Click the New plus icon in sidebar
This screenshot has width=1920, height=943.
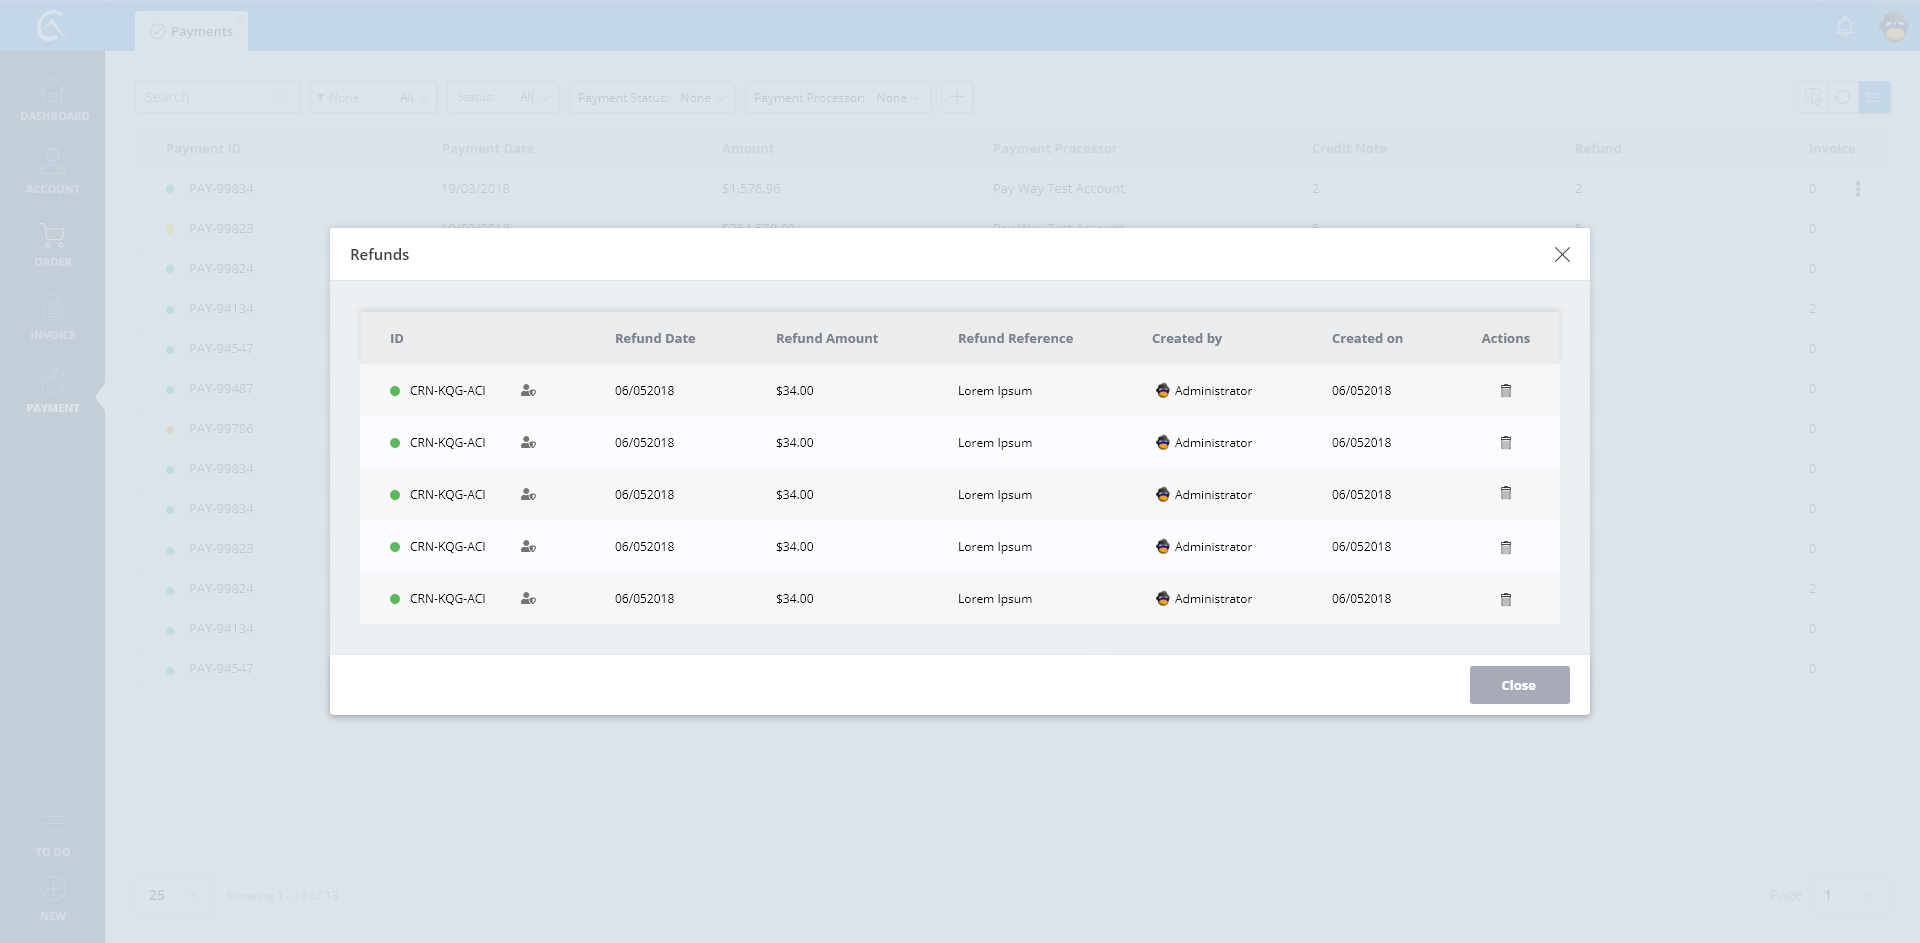point(53,898)
